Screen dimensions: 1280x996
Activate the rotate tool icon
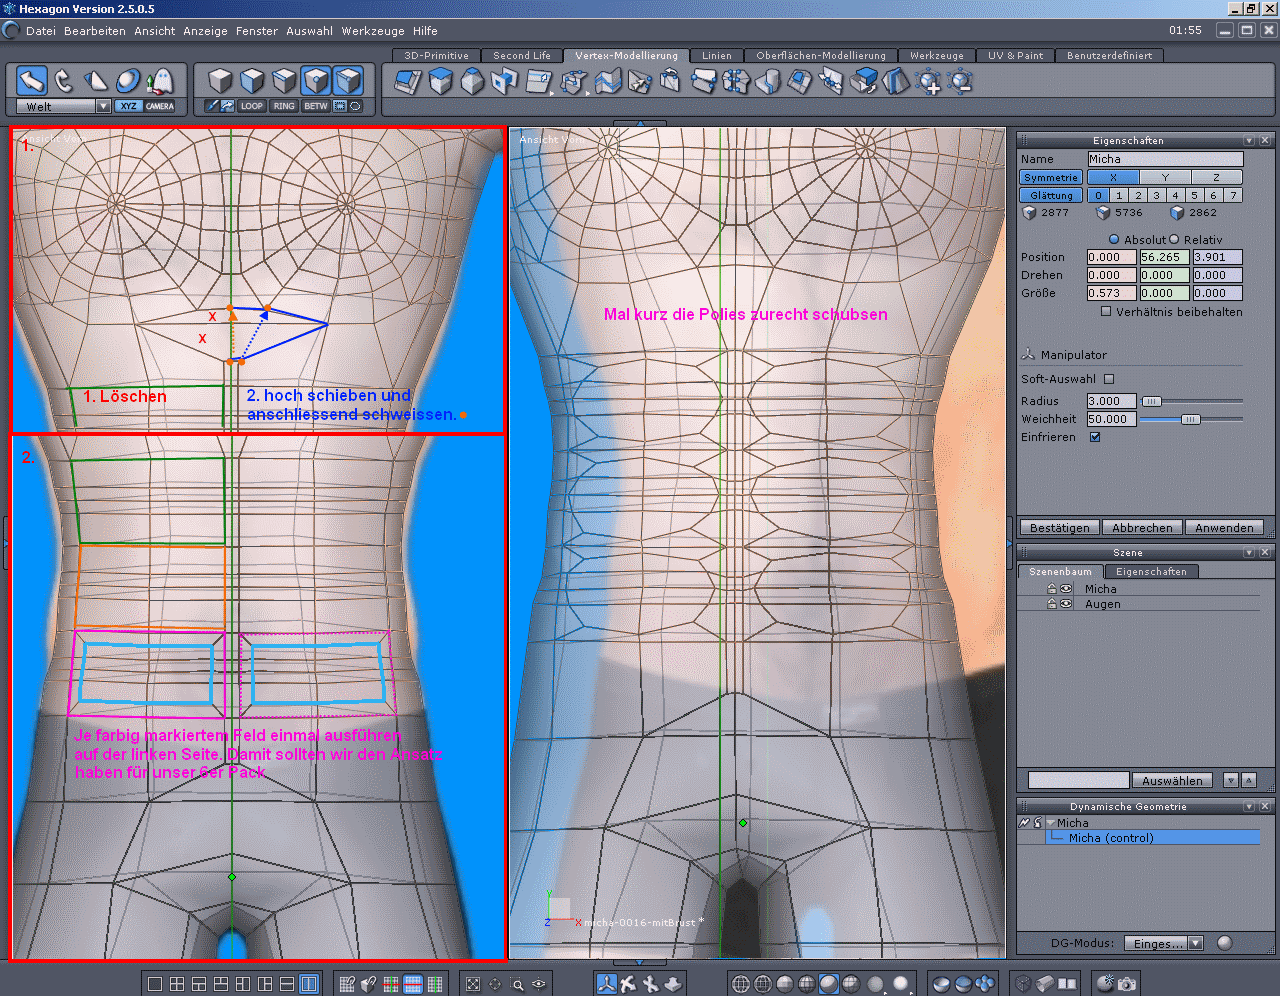point(64,81)
